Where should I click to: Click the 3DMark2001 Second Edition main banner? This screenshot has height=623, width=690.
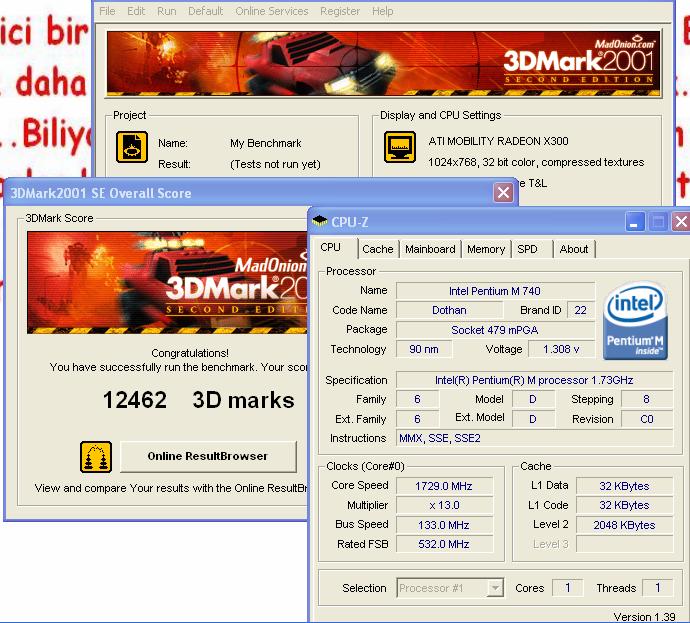(384, 63)
